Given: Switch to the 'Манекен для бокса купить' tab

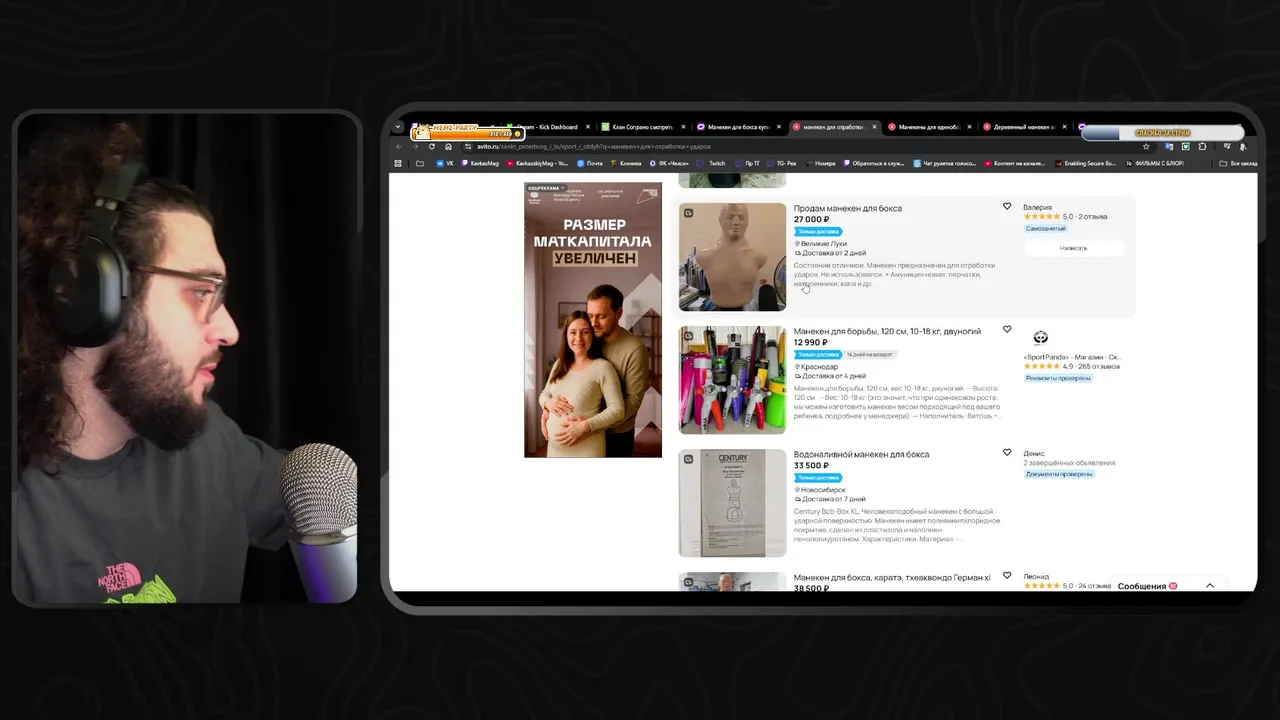Looking at the screenshot, I should click(739, 127).
